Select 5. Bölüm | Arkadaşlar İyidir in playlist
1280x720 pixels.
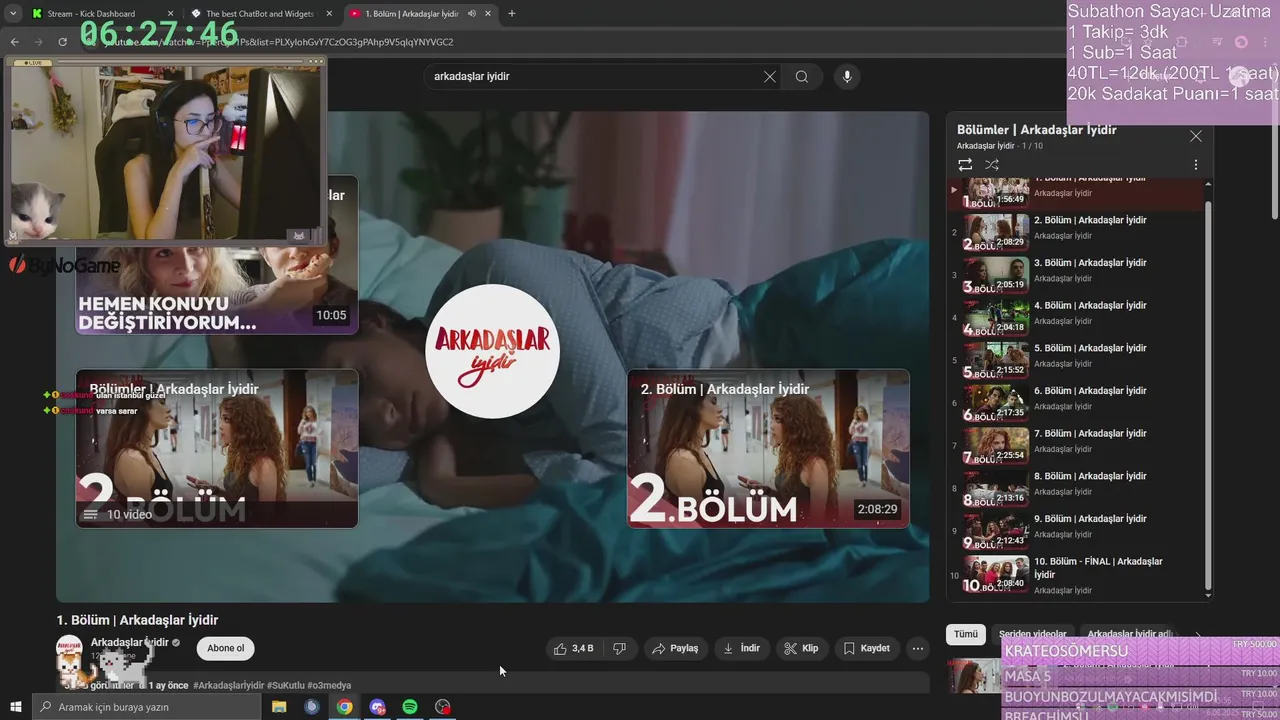click(1077, 360)
